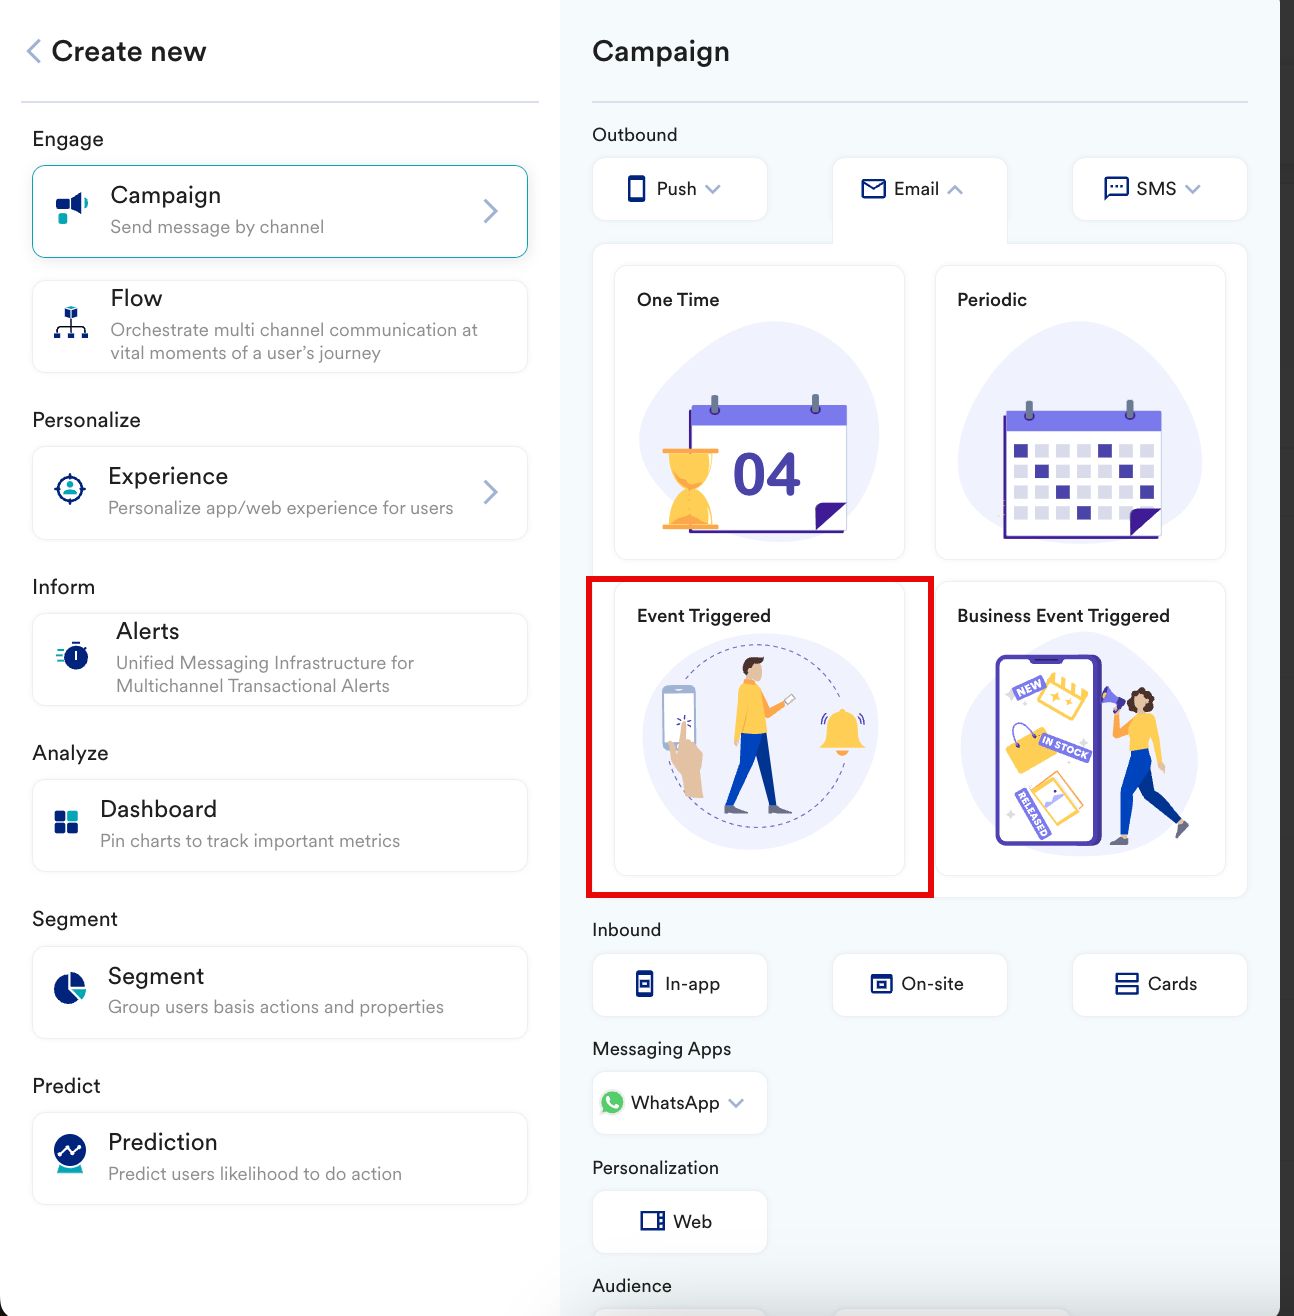The image size is (1294, 1316).
Task: Choose the Periodic campaign card
Action: click(x=1080, y=412)
